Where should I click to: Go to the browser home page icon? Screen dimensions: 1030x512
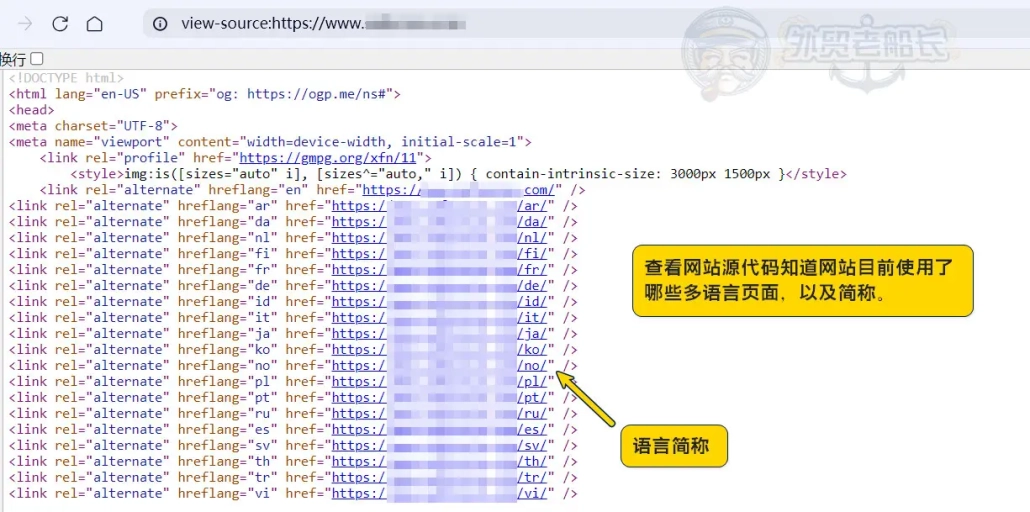coord(95,24)
